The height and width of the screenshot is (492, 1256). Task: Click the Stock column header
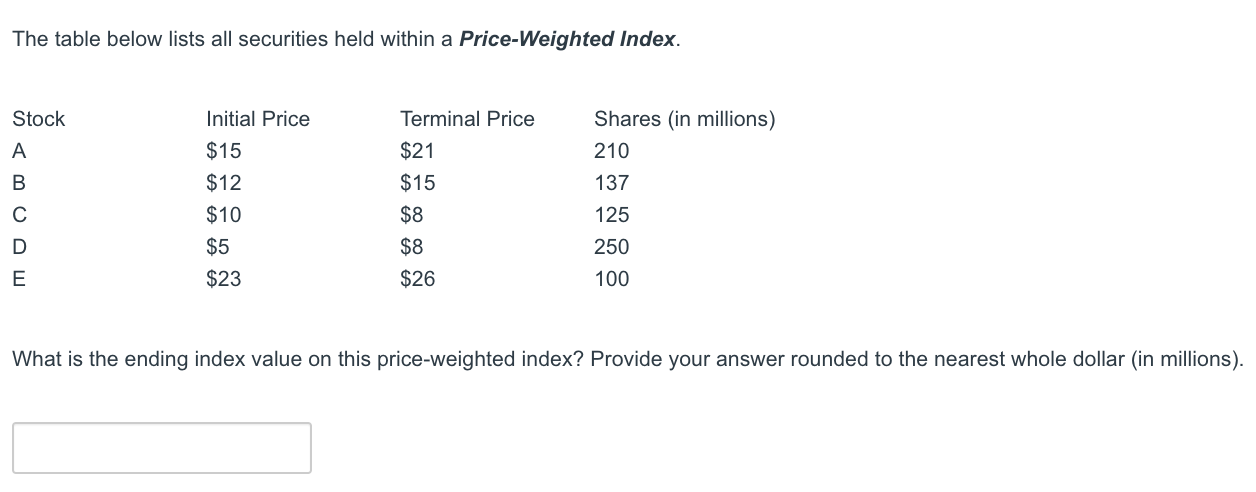(38, 119)
